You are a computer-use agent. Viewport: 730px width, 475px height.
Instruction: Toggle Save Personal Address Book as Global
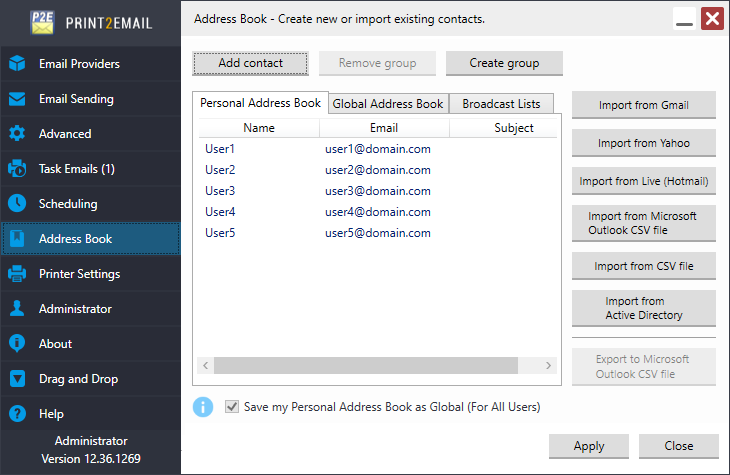(232, 407)
